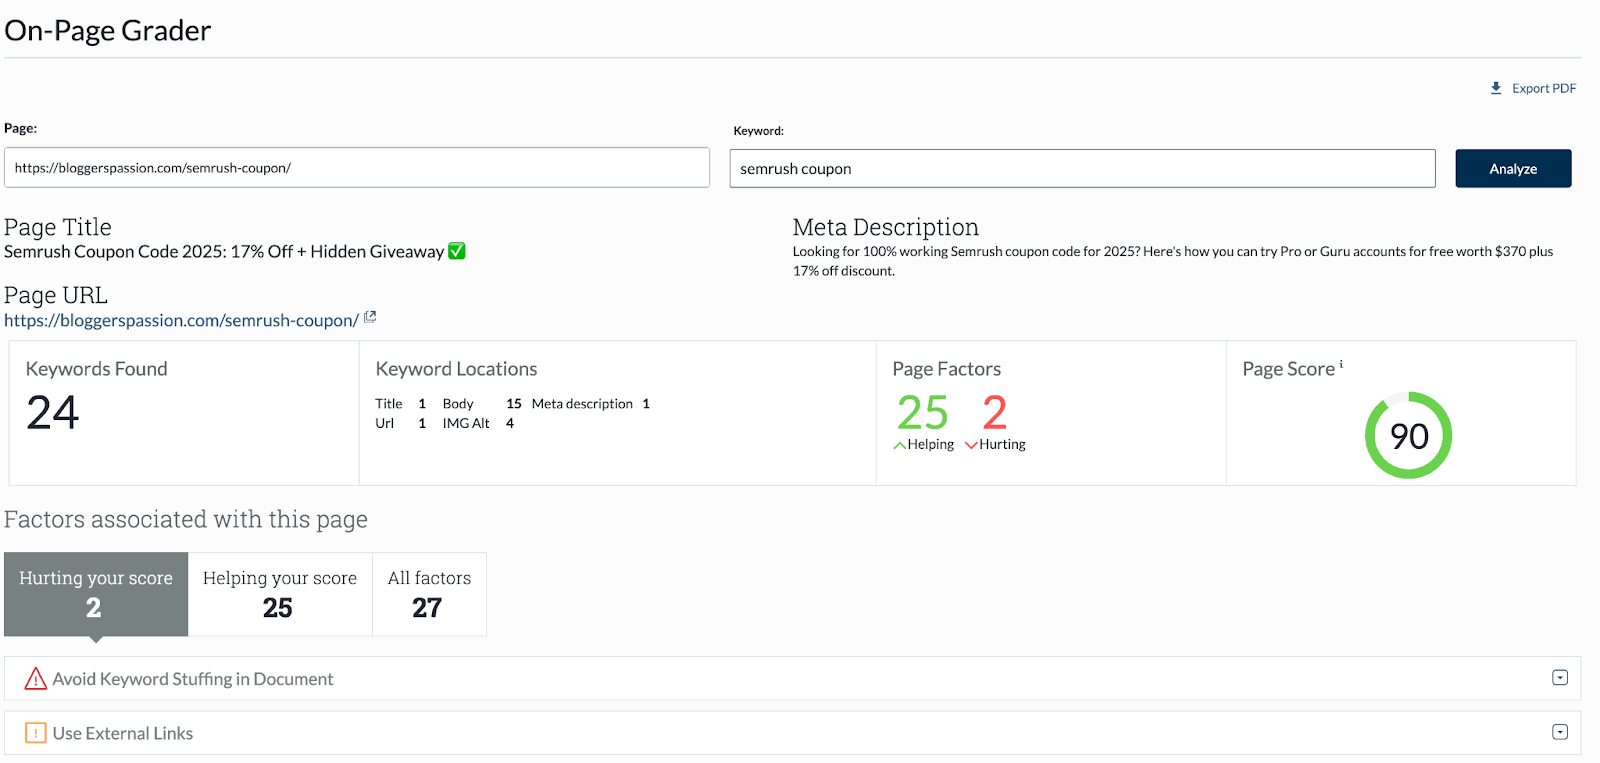Expand the Avoid Keyword Stuffing row arrow
Screen dimensions: 1600x763
pyautogui.click(x=1559, y=678)
